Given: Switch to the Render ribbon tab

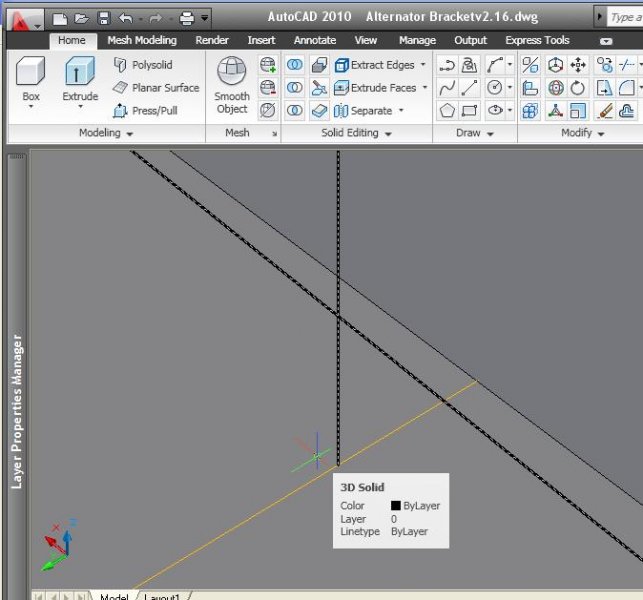Looking at the screenshot, I should click(x=212, y=40).
